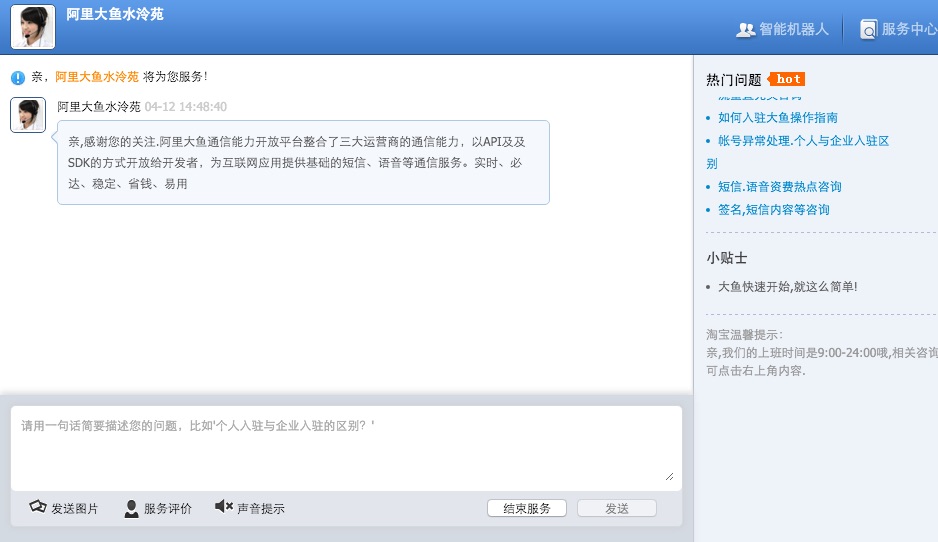Image resolution: width=938 pixels, height=542 pixels.
Task: Click orange agent name link 阿里大鱼水泠苑
Action: [97, 77]
